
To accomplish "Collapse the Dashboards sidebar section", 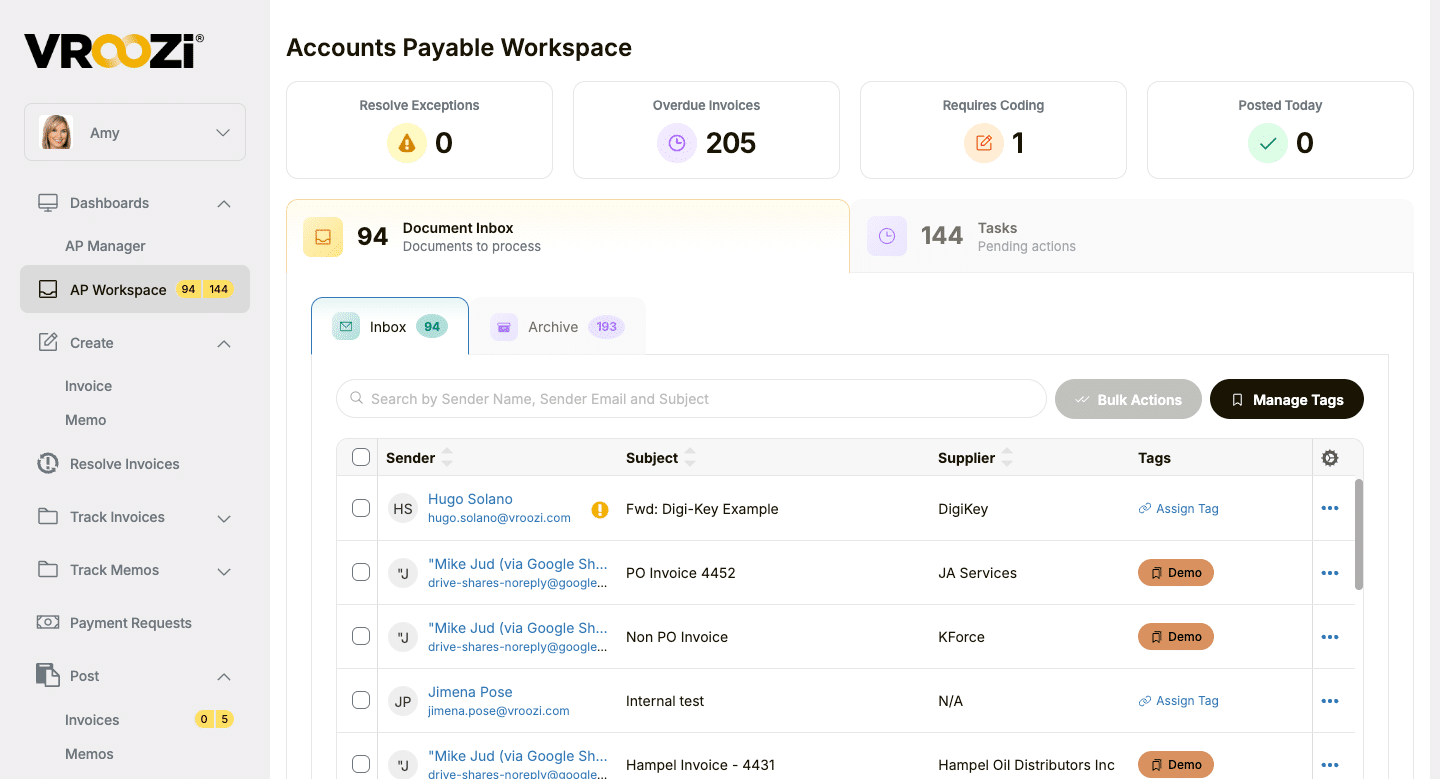I will [224, 203].
